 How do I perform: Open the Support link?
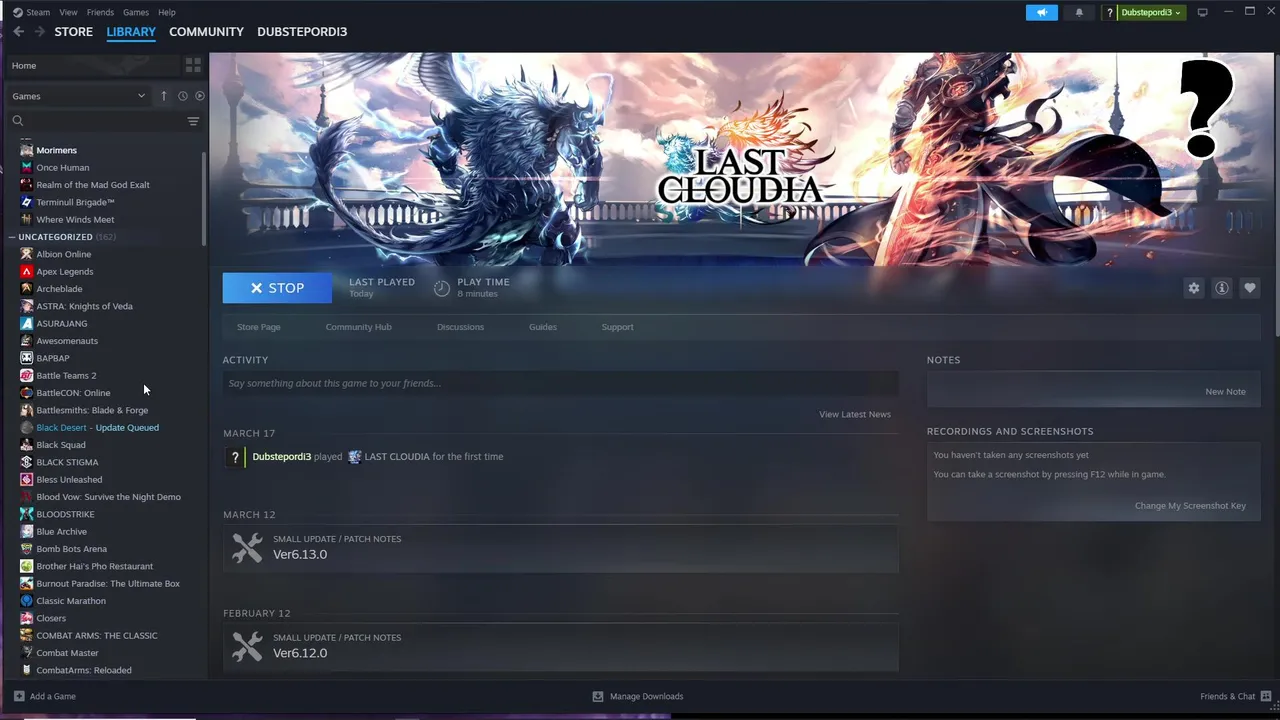617,327
